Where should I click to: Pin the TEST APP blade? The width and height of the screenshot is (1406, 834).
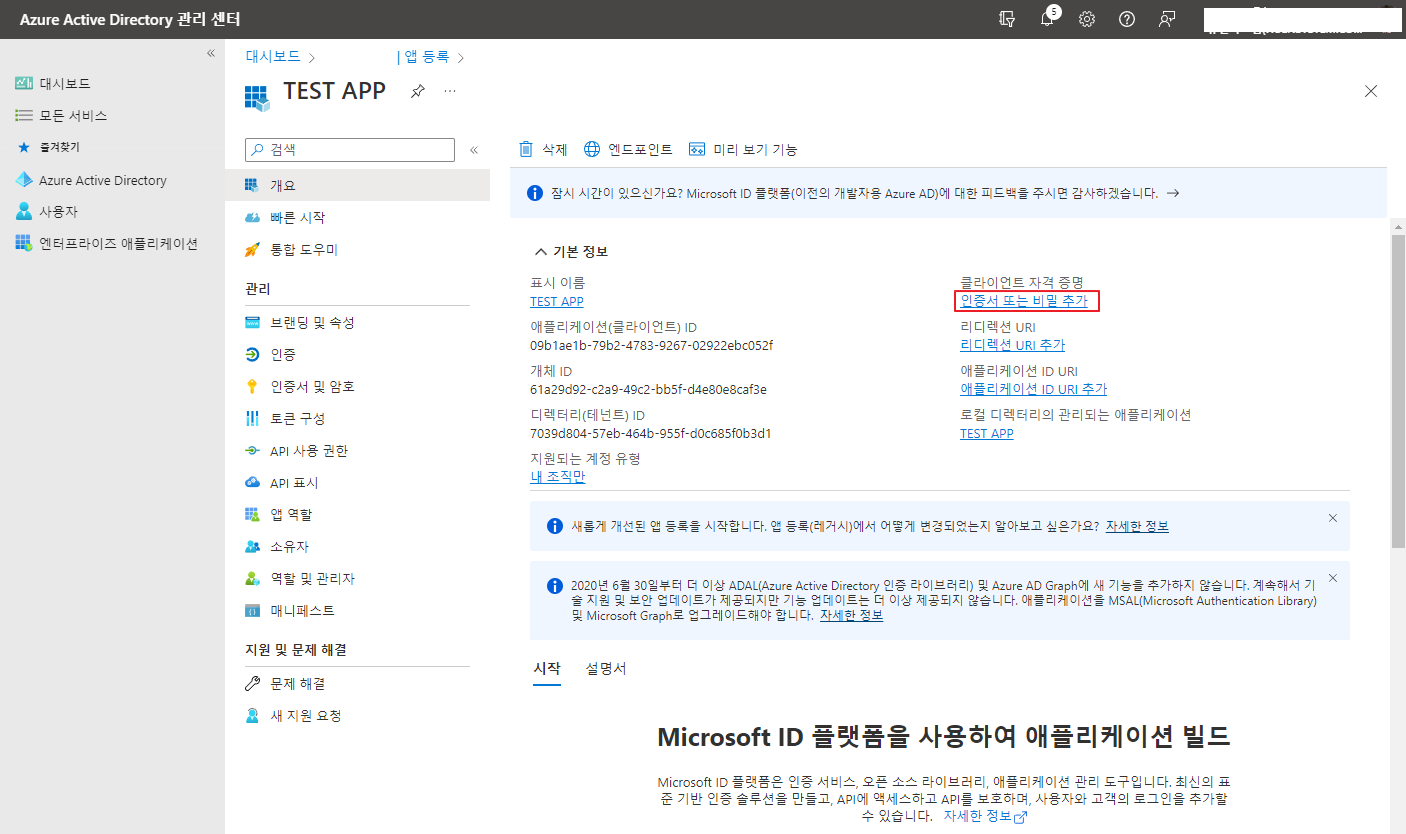pos(418,91)
